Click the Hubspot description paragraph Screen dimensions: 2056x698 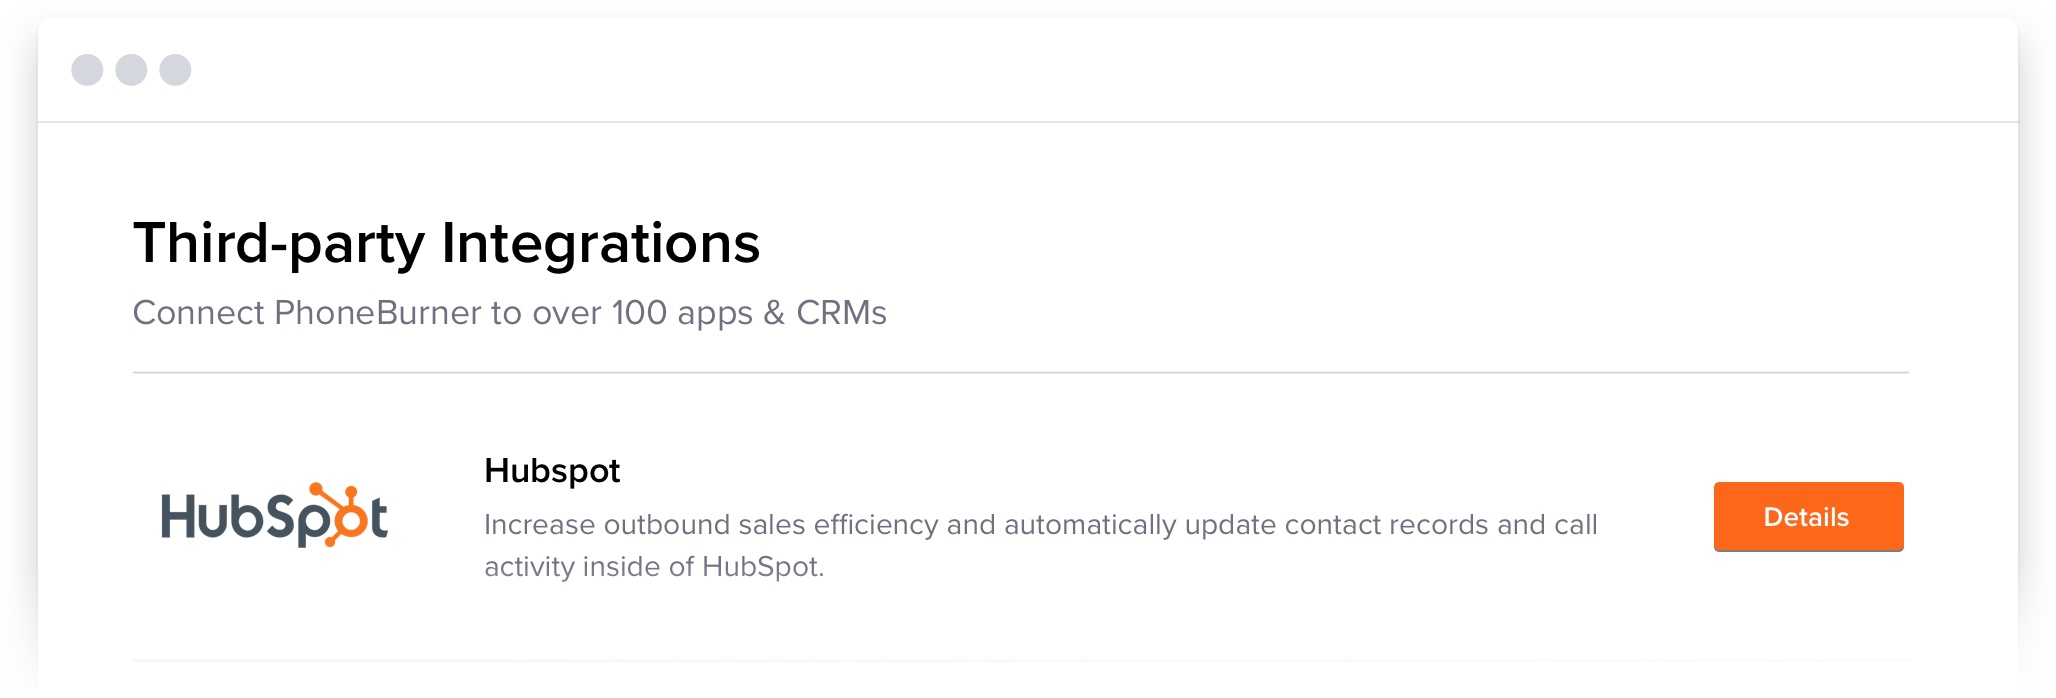tap(1041, 545)
